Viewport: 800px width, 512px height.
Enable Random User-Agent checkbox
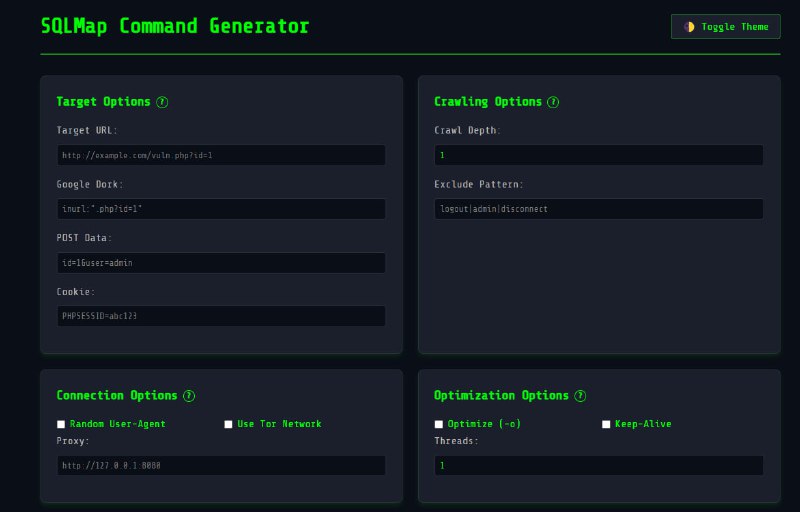tap(61, 424)
